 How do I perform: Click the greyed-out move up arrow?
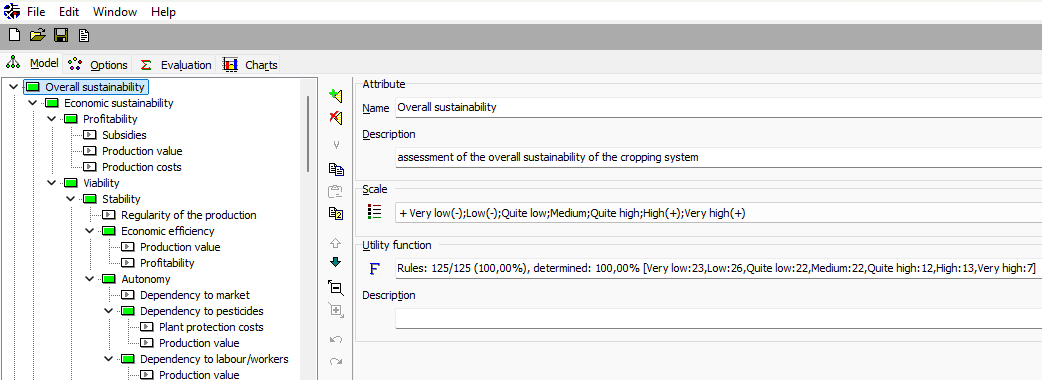pos(336,242)
